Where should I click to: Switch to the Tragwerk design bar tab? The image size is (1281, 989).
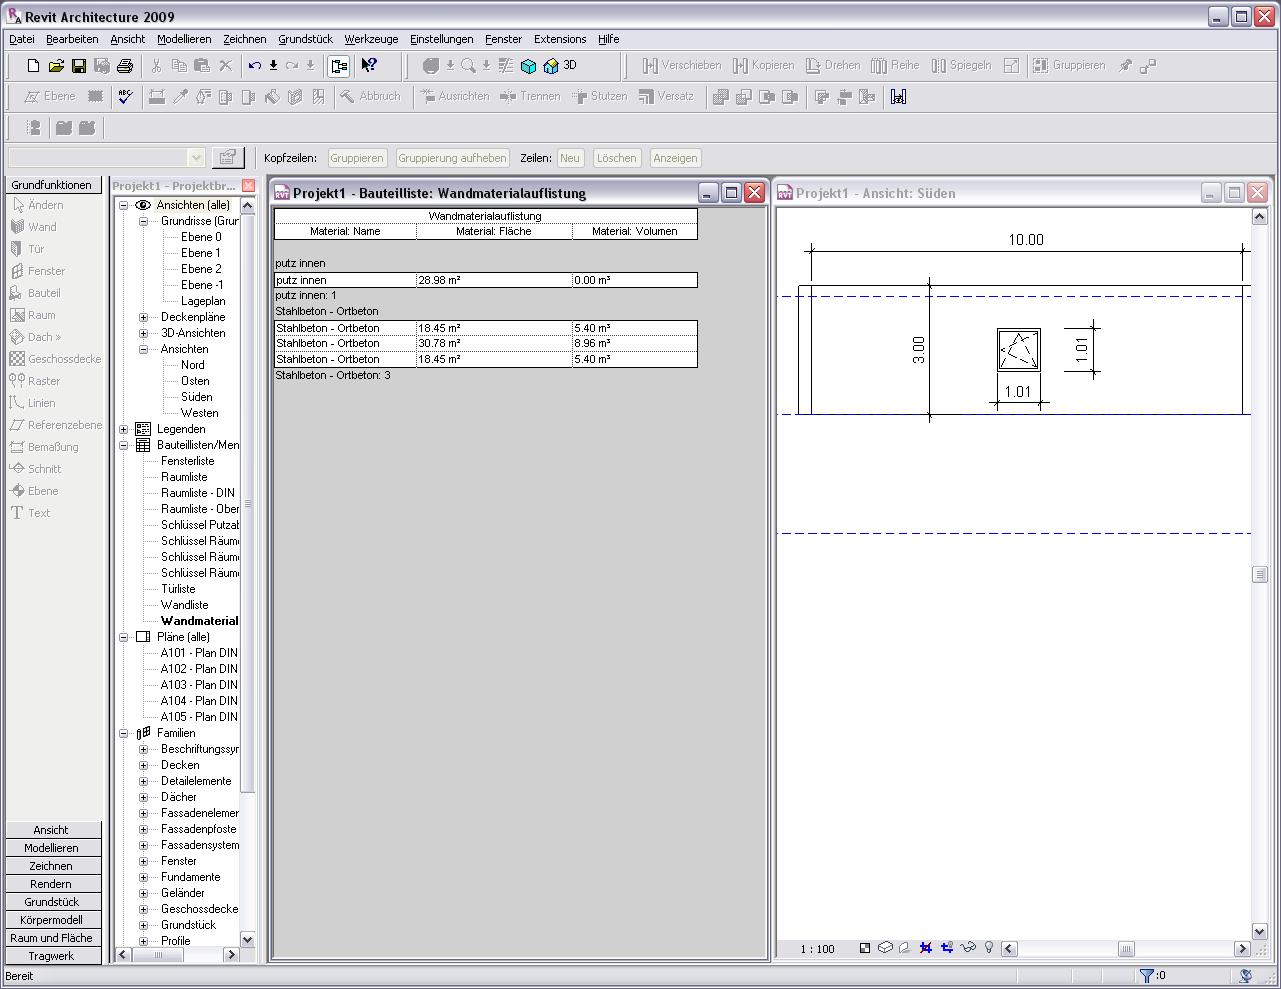tap(51, 956)
